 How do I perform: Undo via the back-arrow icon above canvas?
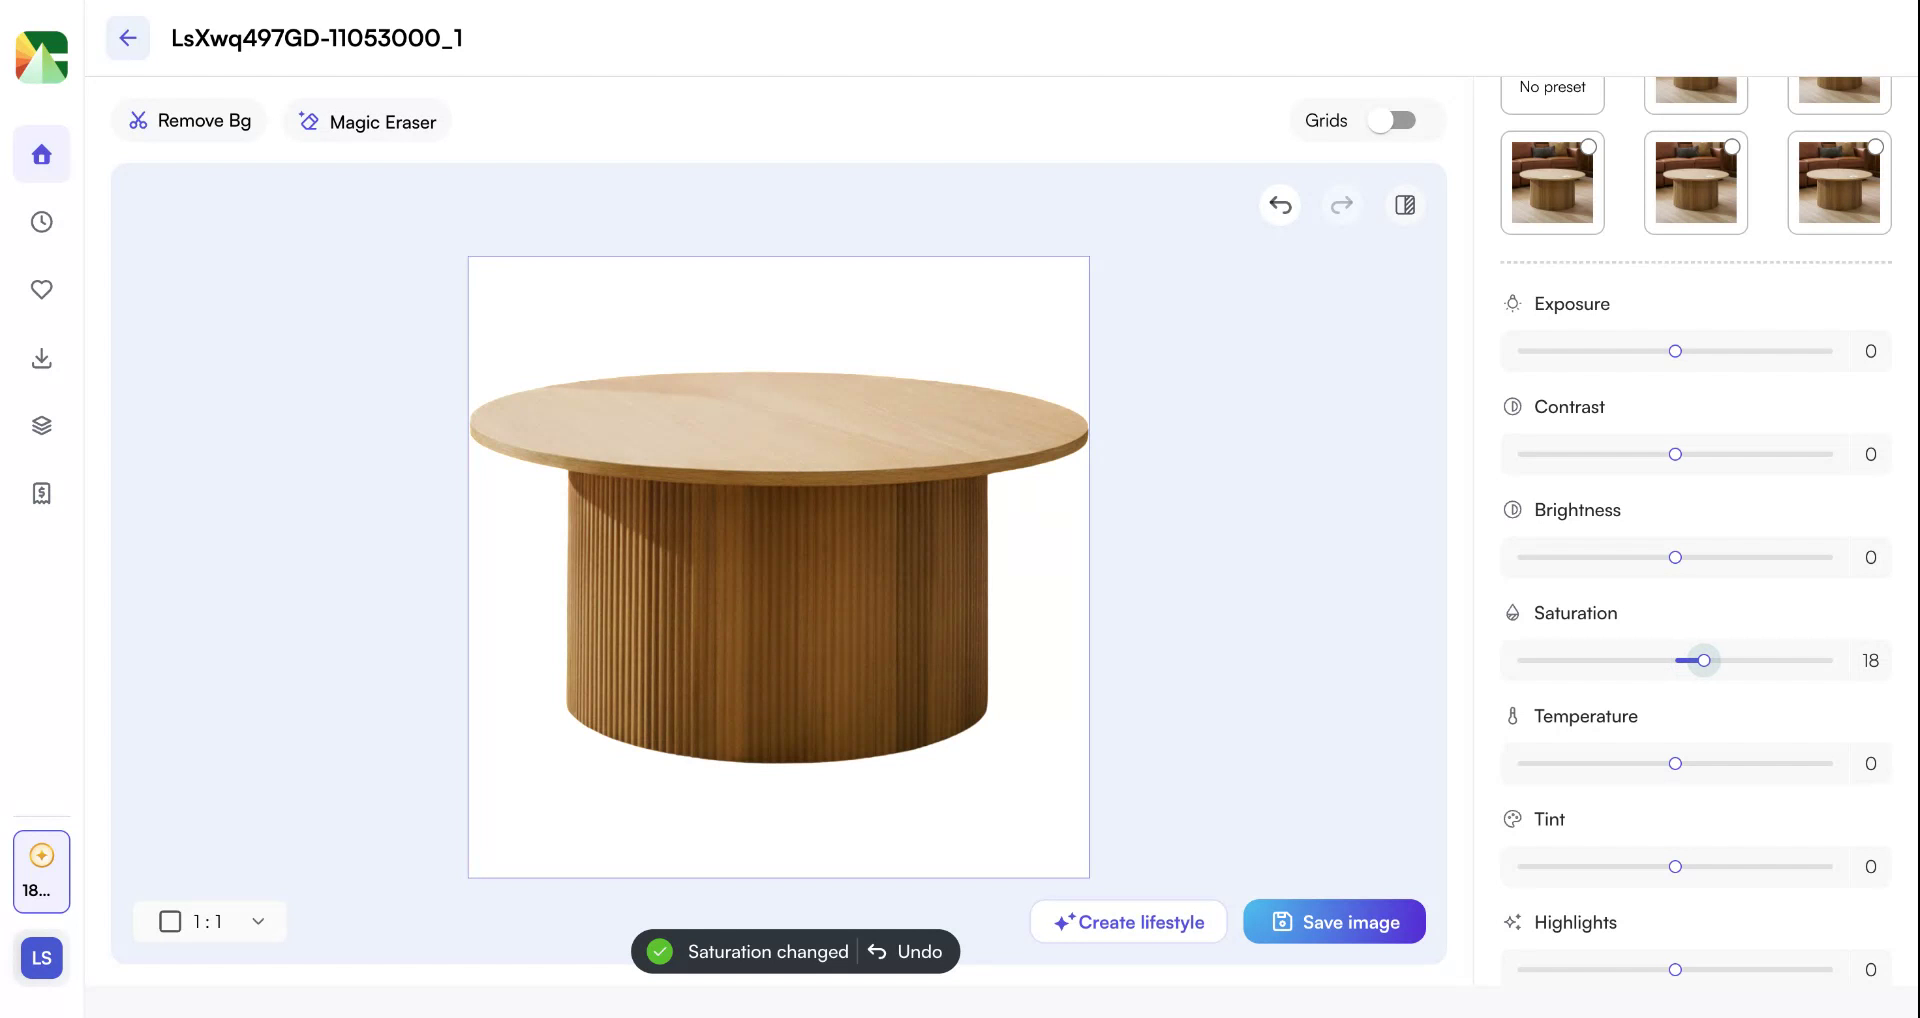(x=1280, y=205)
